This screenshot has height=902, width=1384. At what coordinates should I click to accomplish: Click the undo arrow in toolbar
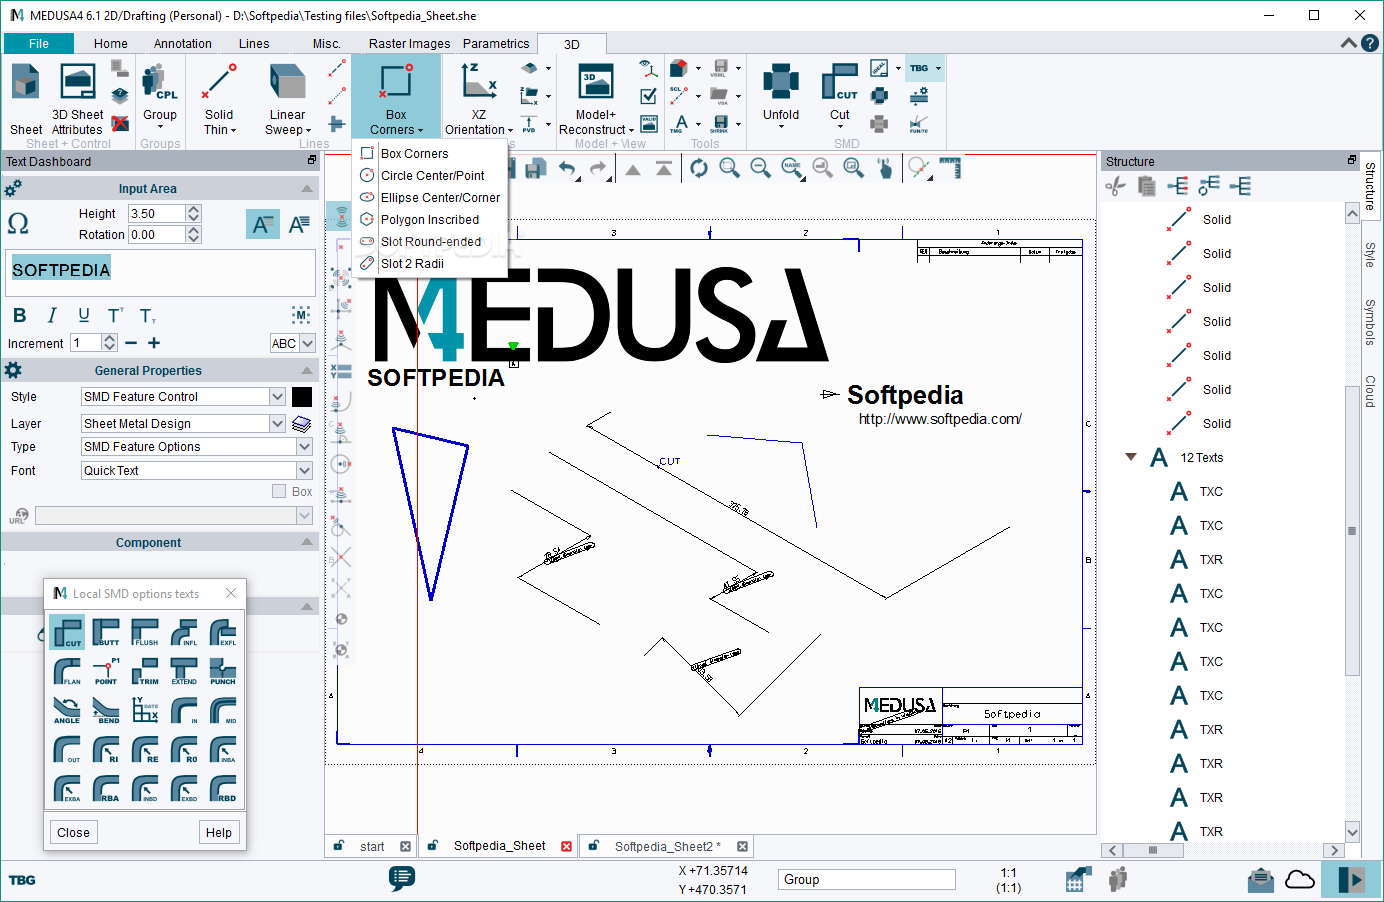pos(567,169)
